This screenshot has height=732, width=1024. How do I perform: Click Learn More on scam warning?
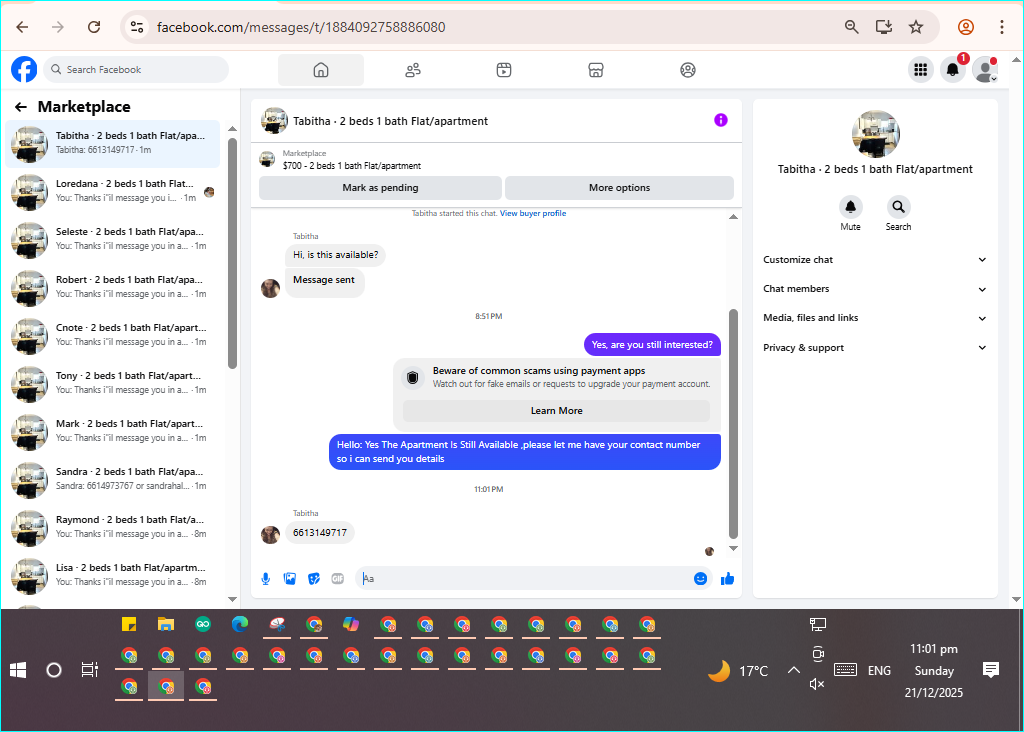tap(556, 411)
